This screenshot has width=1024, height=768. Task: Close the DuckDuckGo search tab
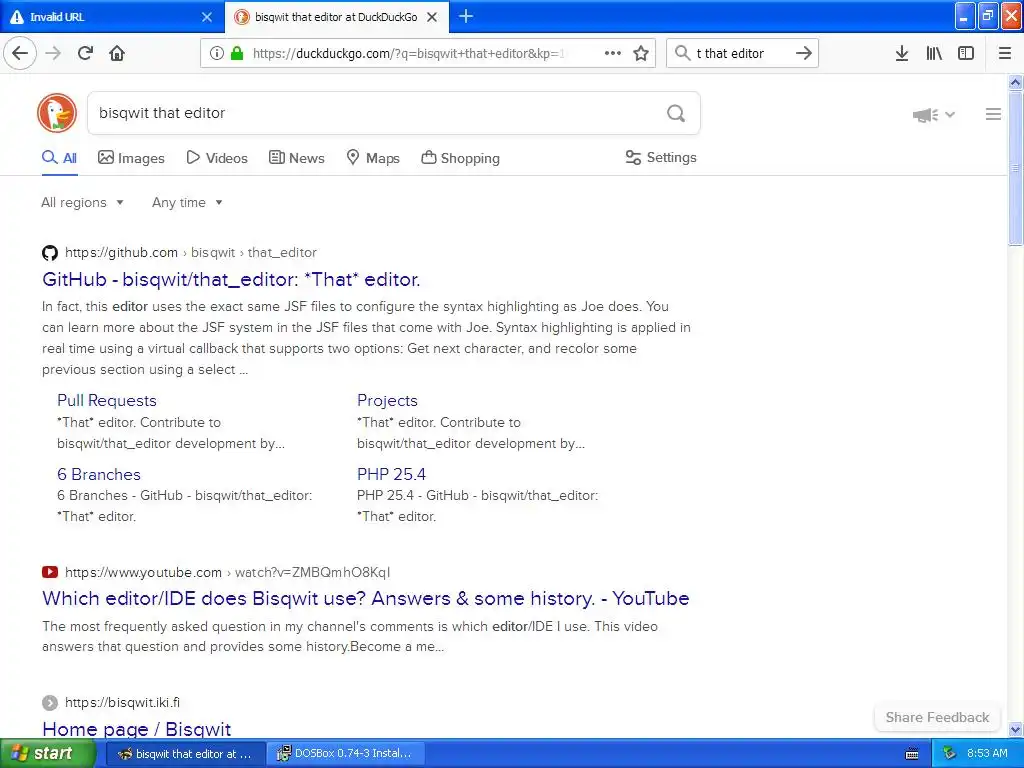(432, 17)
